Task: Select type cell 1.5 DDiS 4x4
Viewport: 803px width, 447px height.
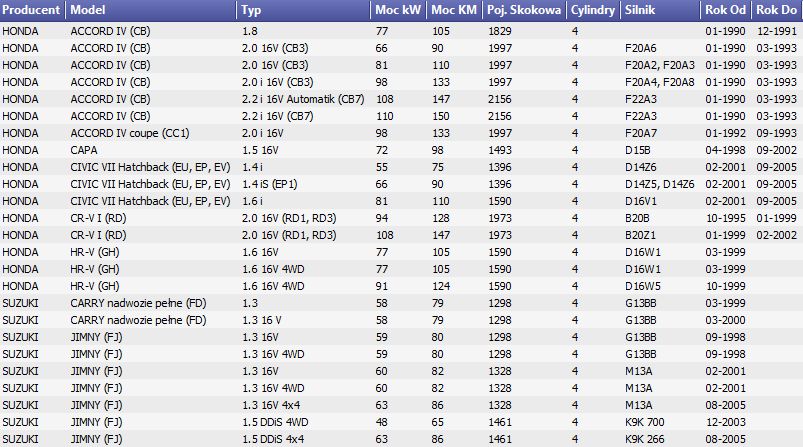Action: click(x=273, y=439)
